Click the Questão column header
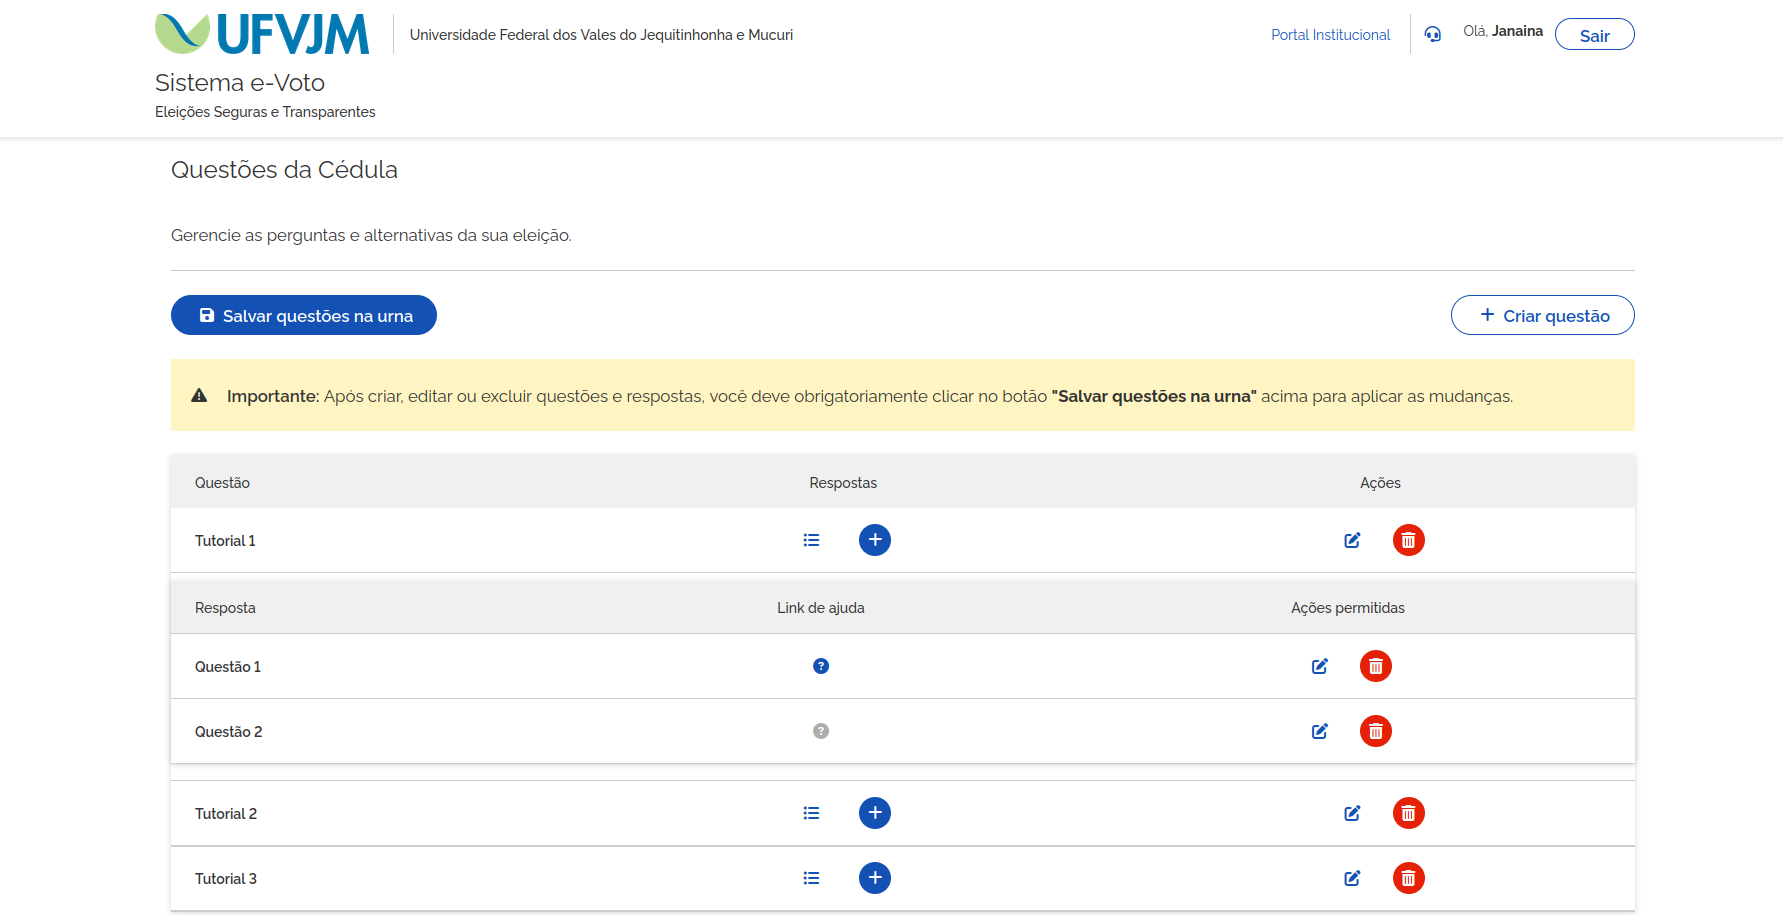1783x915 pixels. (222, 483)
